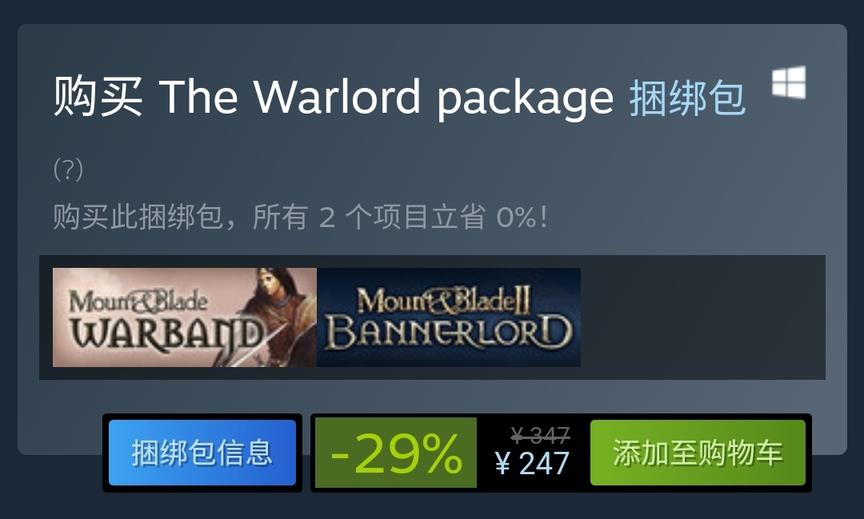864x519 pixels.
Task: Click the -29% discount badge
Action: click(x=396, y=453)
